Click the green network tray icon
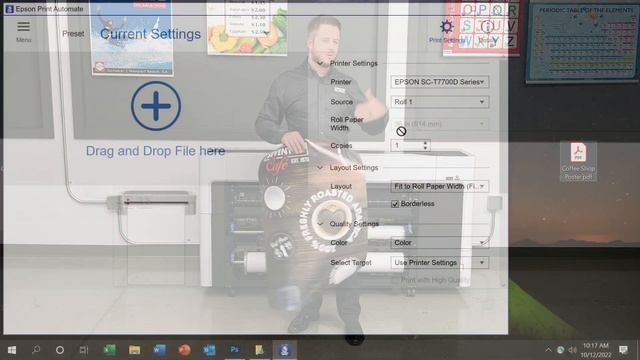This screenshot has width=640, height=360. (x=561, y=350)
